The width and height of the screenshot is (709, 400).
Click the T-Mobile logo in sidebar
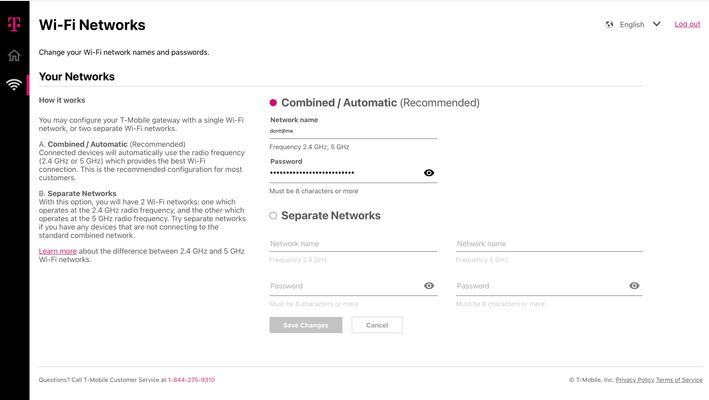coord(14,24)
